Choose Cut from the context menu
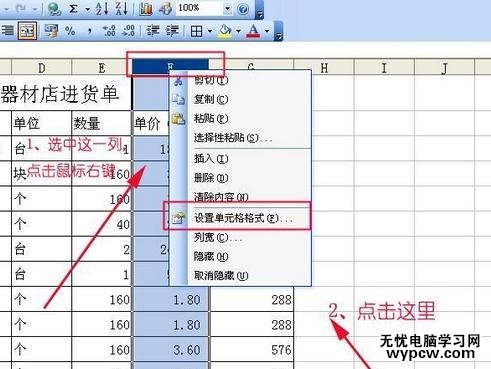491x369 pixels. click(x=240, y=80)
